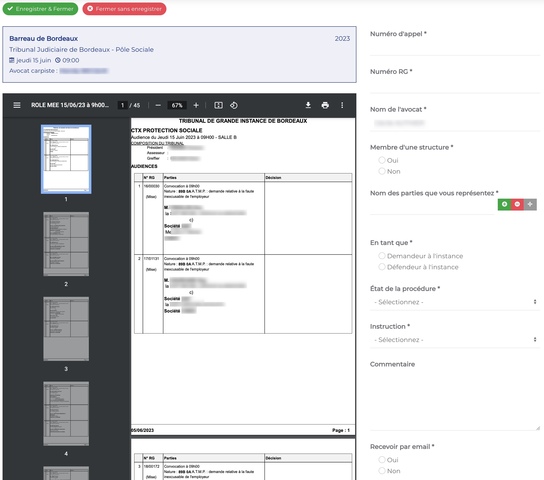Zoom in the PDF with plus icon
This screenshot has height=480, width=544.
tap(196, 105)
